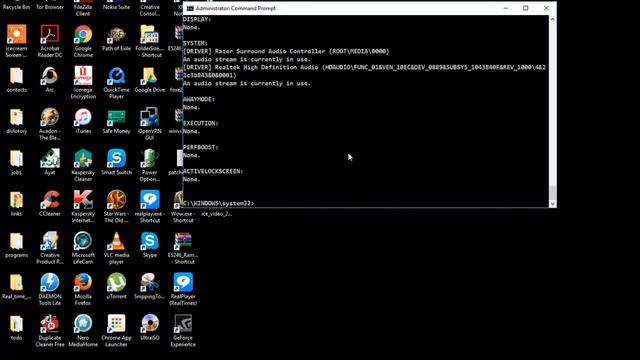Launch Mozilla Firefox from the desktop
The width and height of the screenshot is (640, 360).
[x=83, y=282]
